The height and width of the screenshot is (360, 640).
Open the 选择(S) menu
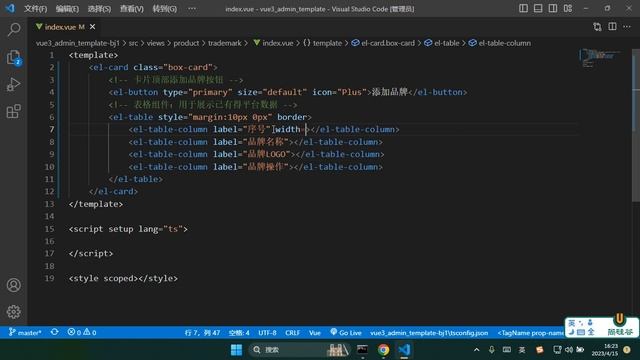pyautogui.click(x=99, y=9)
